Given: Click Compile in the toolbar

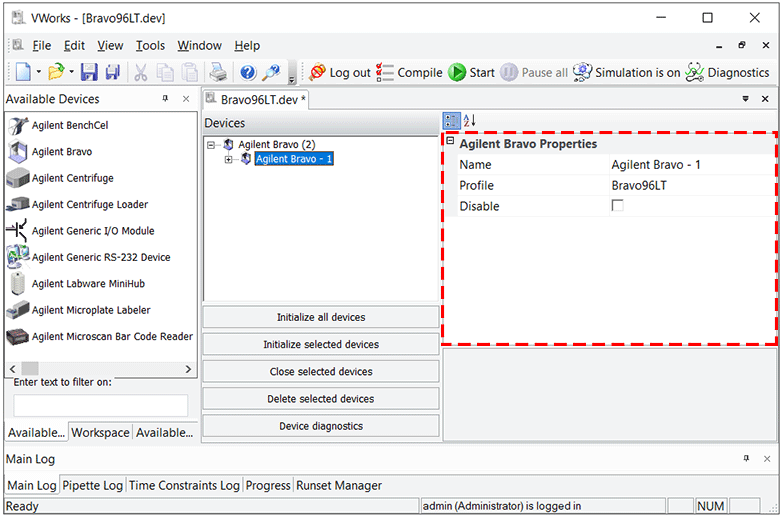Looking at the screenshot, I should click(409, 73).
